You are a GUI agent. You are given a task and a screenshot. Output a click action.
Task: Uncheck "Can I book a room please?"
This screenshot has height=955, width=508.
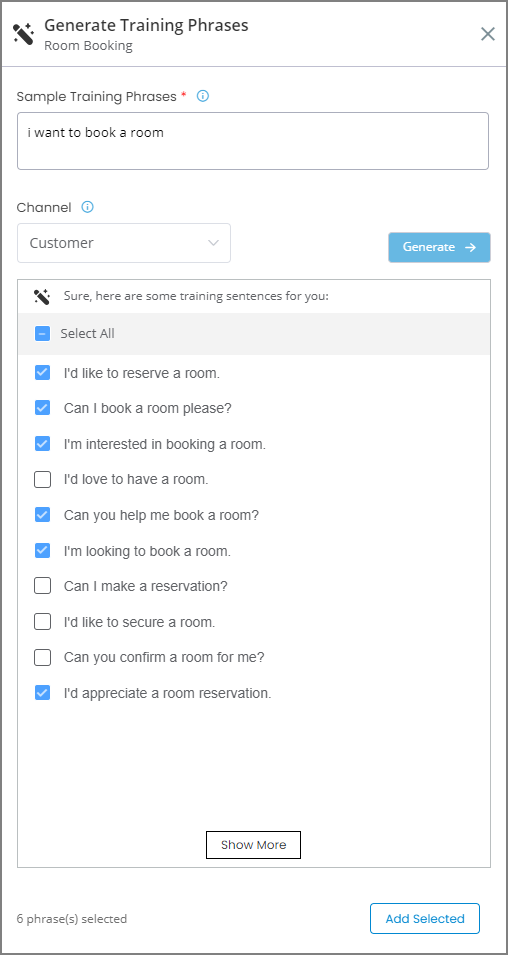42,408
